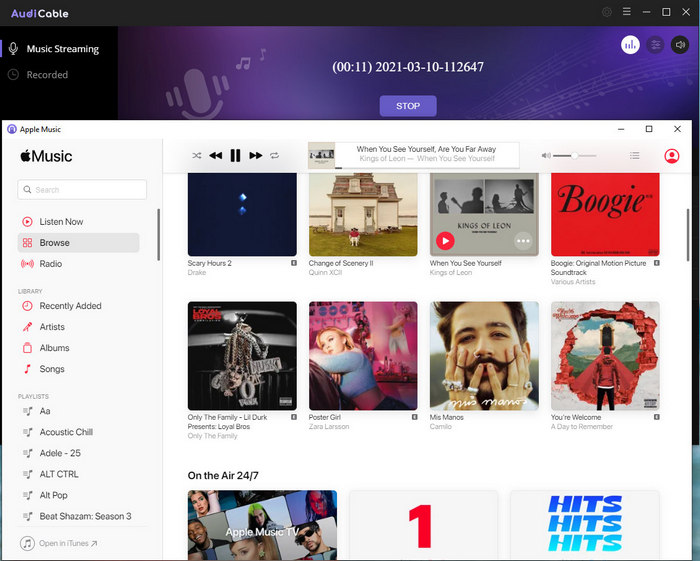
Task: Adjust the Apple Music volume slider
Action: click(x=575, y=155)
